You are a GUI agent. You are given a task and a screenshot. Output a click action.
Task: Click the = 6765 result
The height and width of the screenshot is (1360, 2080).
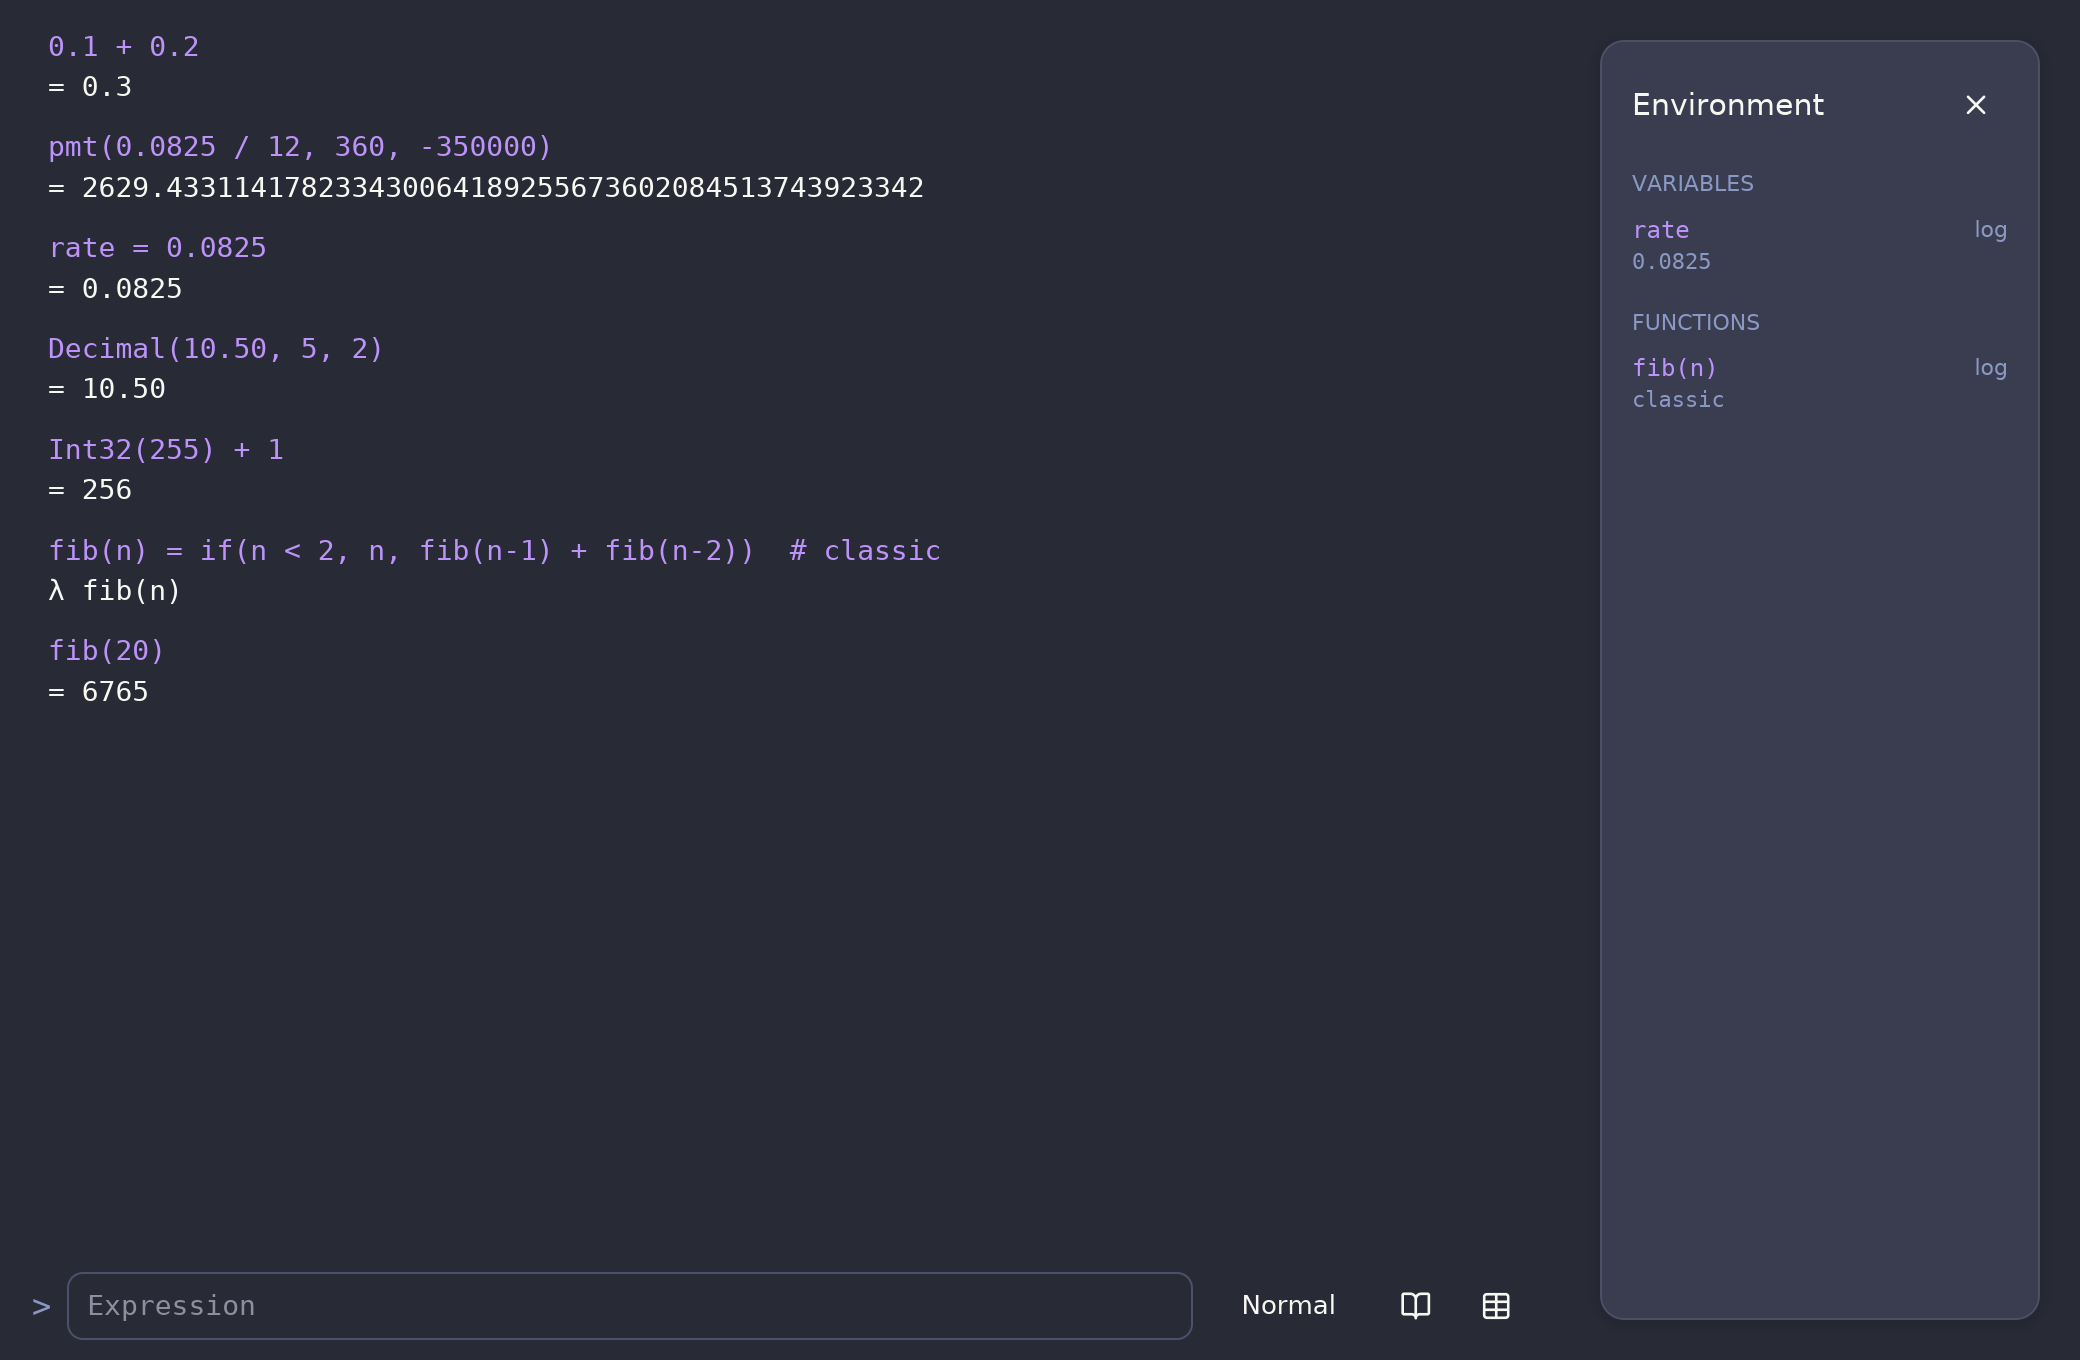pyautogui.click(x=98, y=692)
